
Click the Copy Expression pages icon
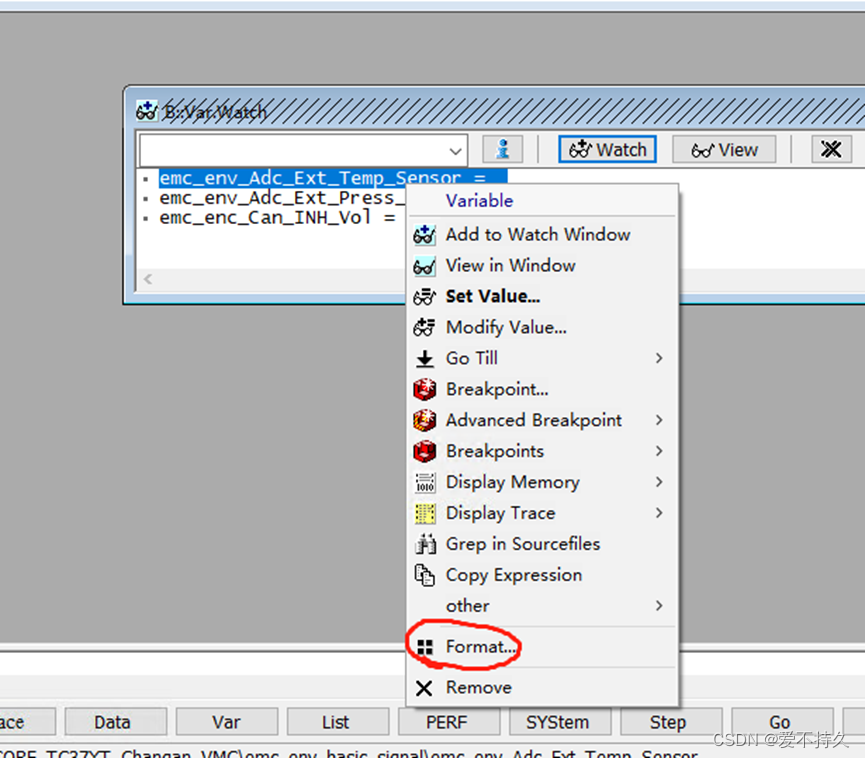point(424,575)
